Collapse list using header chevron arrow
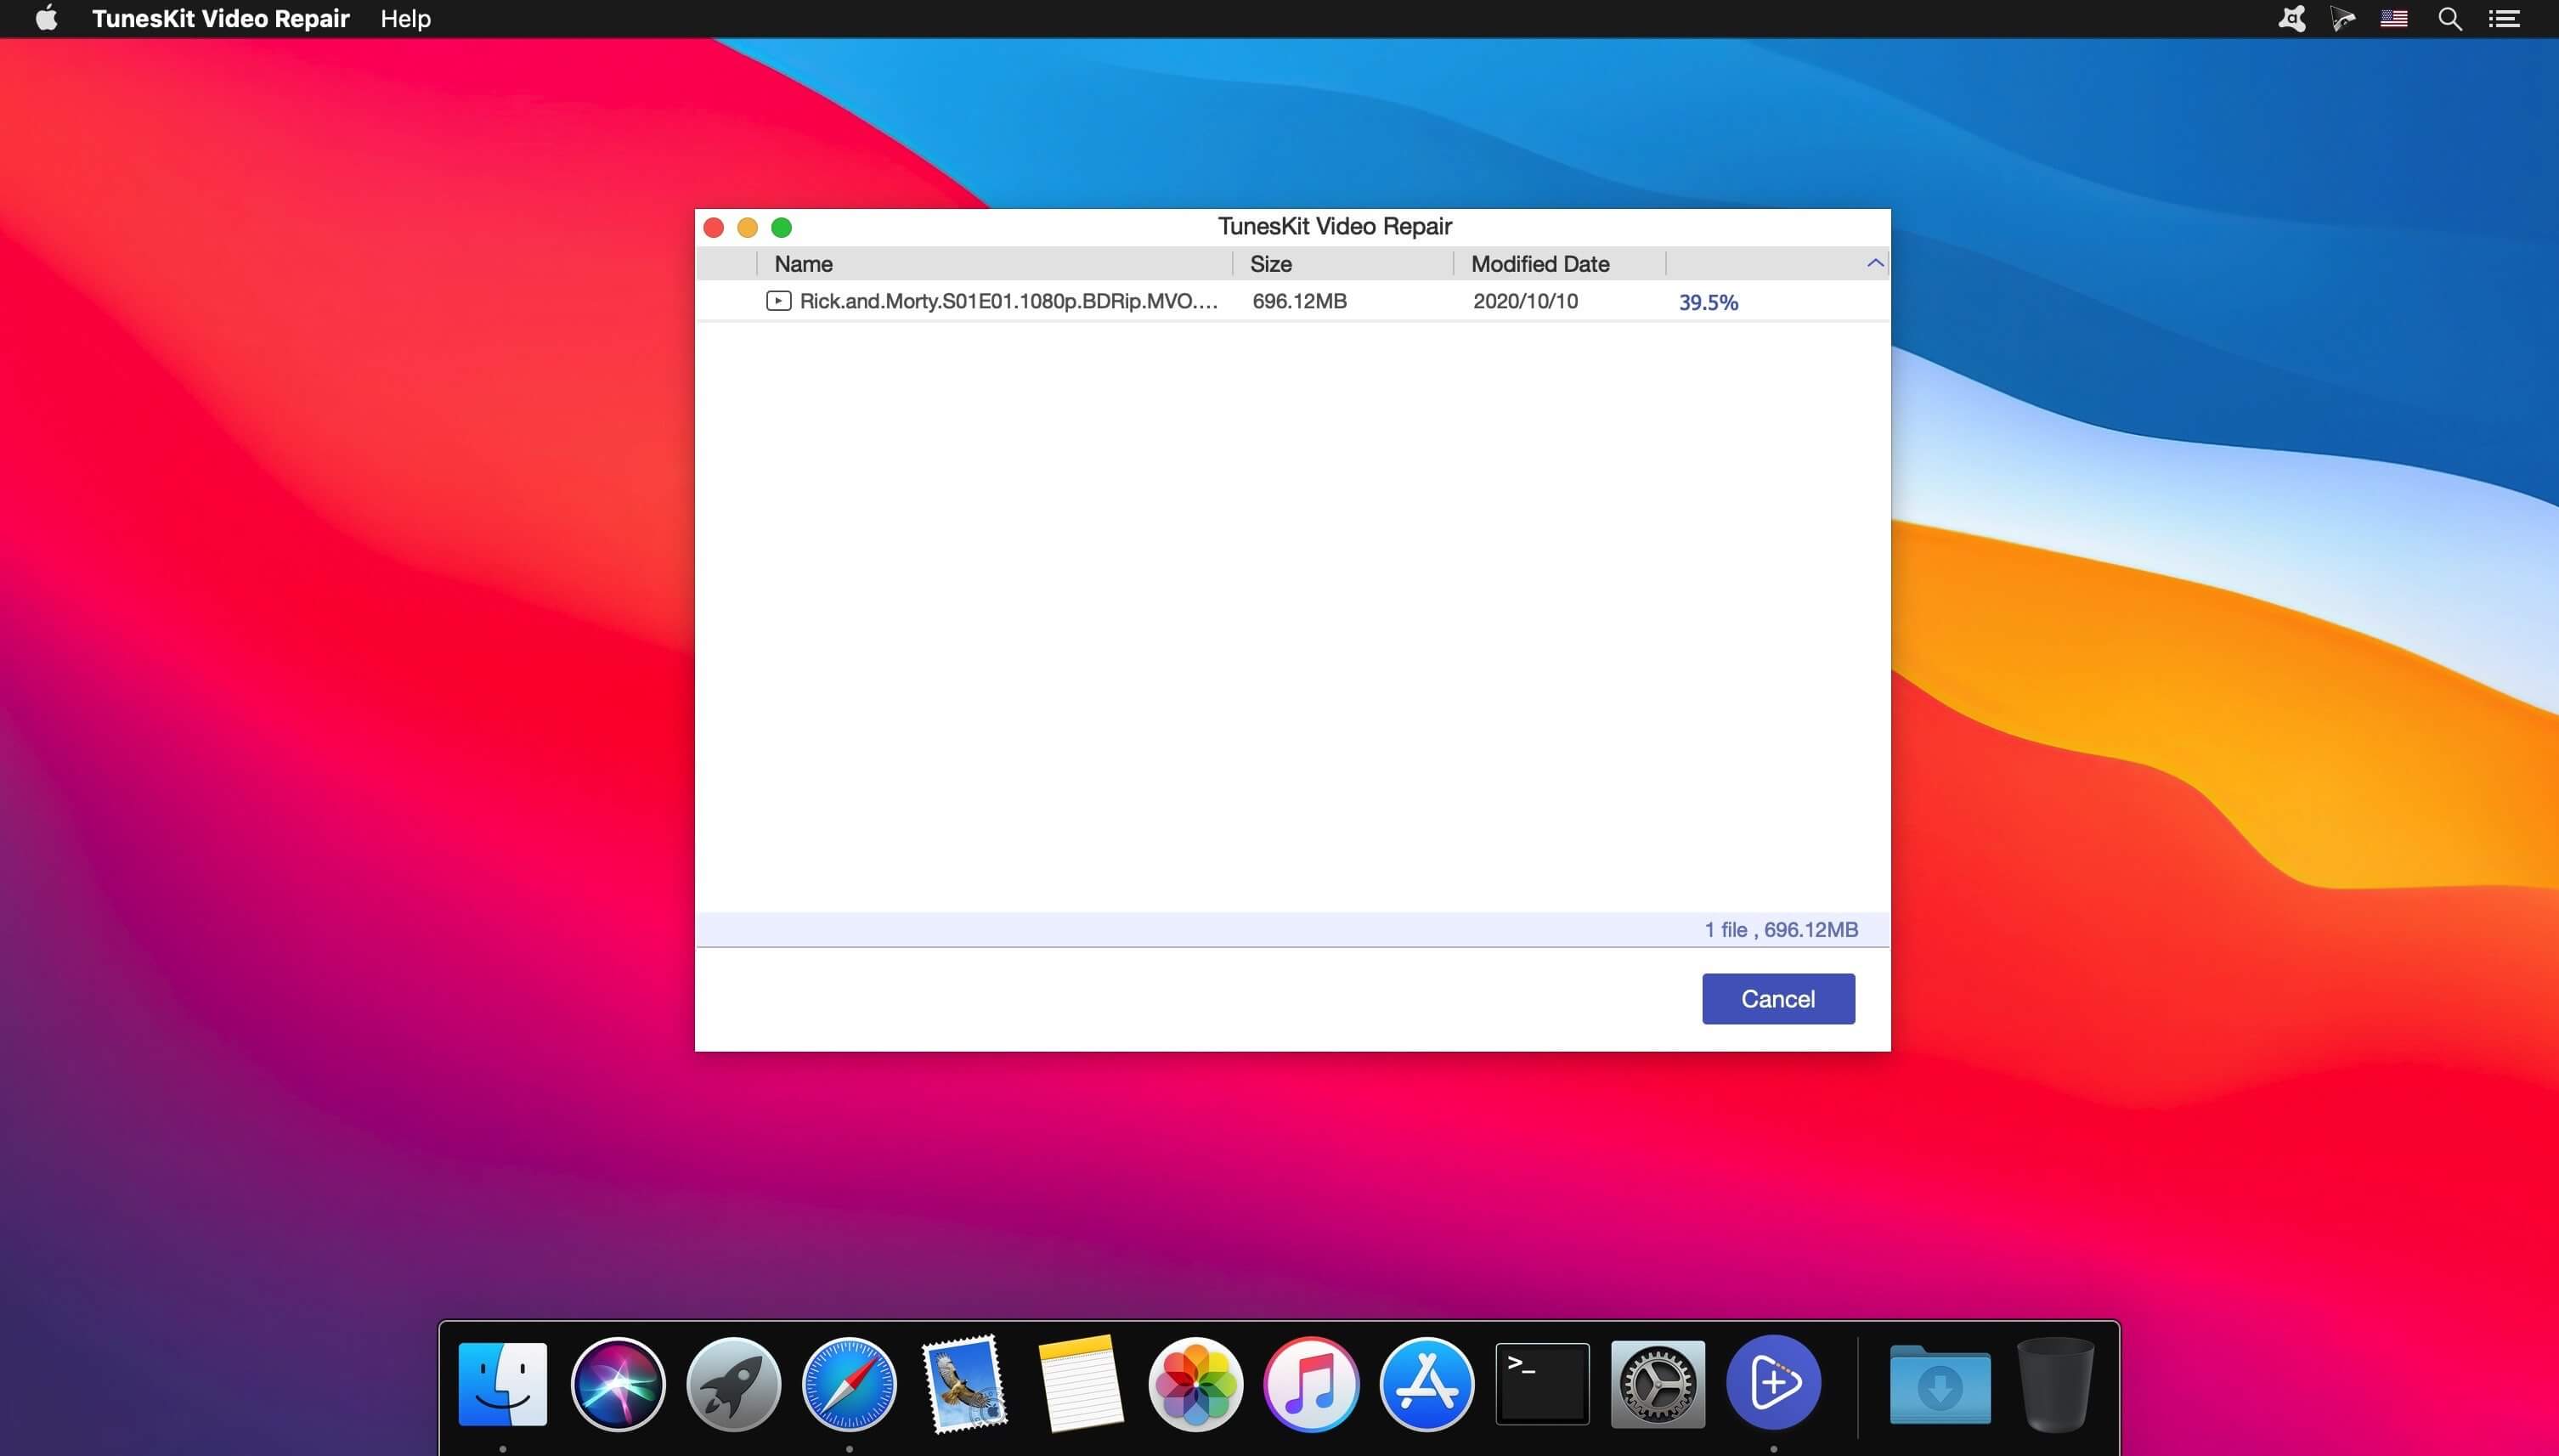The height and width of the screenshot is (1456, 2559). 1875,263
